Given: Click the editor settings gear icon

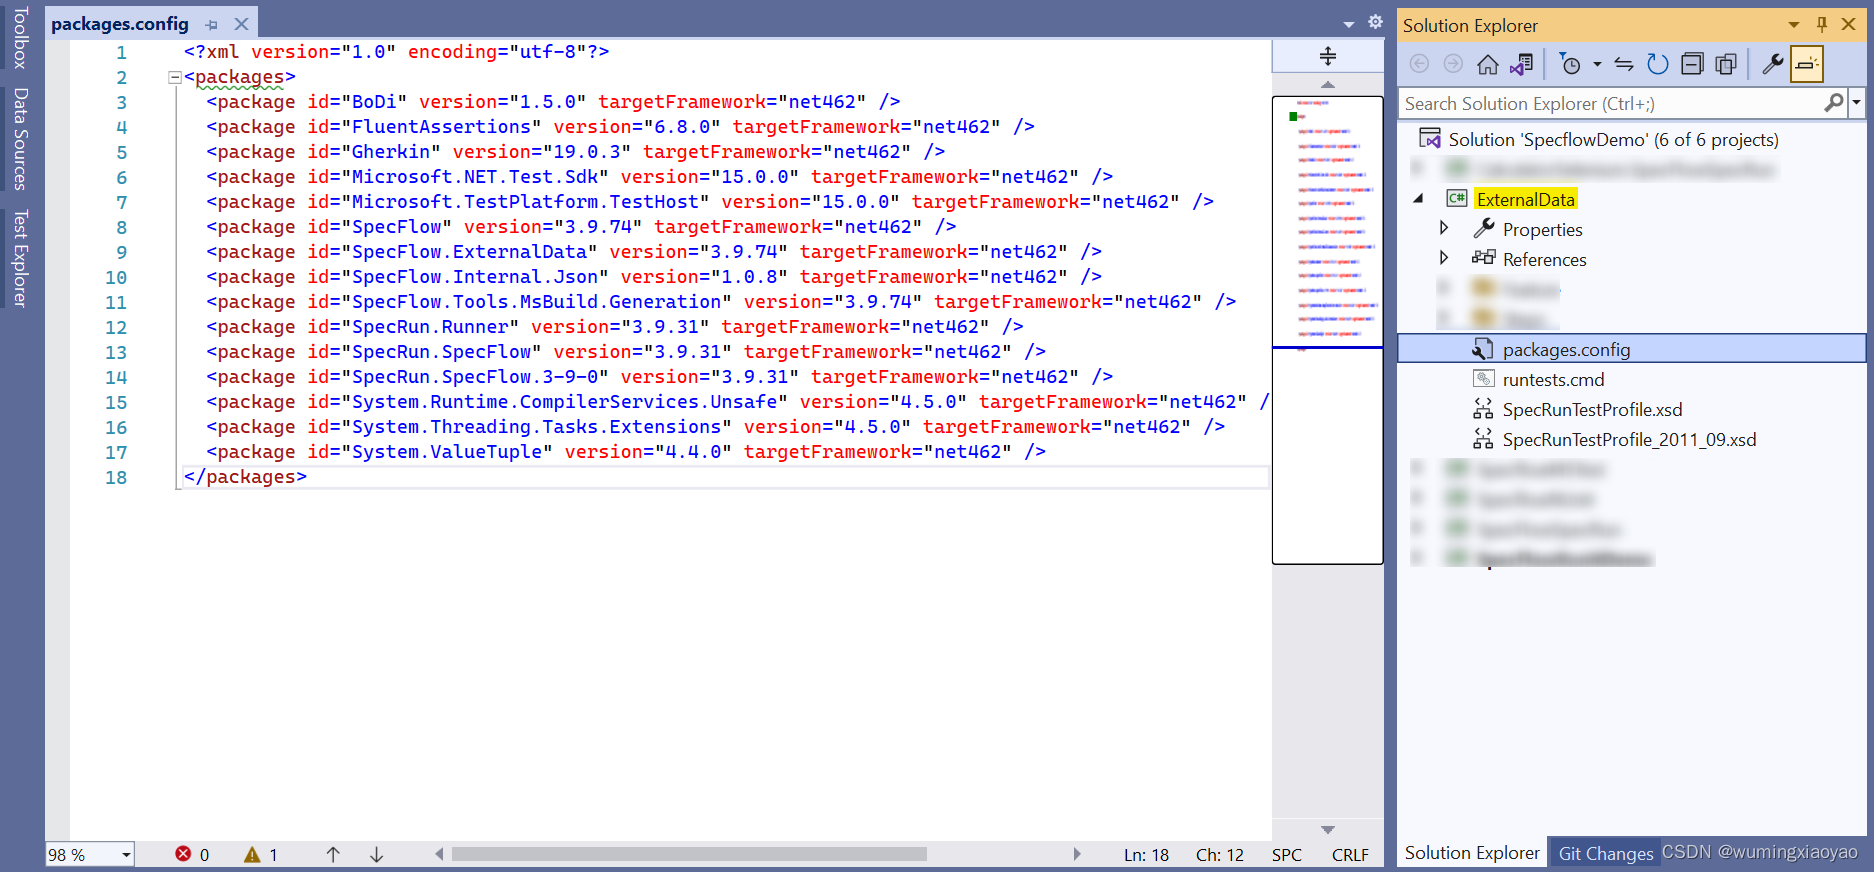Looking at the screenshot, I should [x=1375, y=22].
